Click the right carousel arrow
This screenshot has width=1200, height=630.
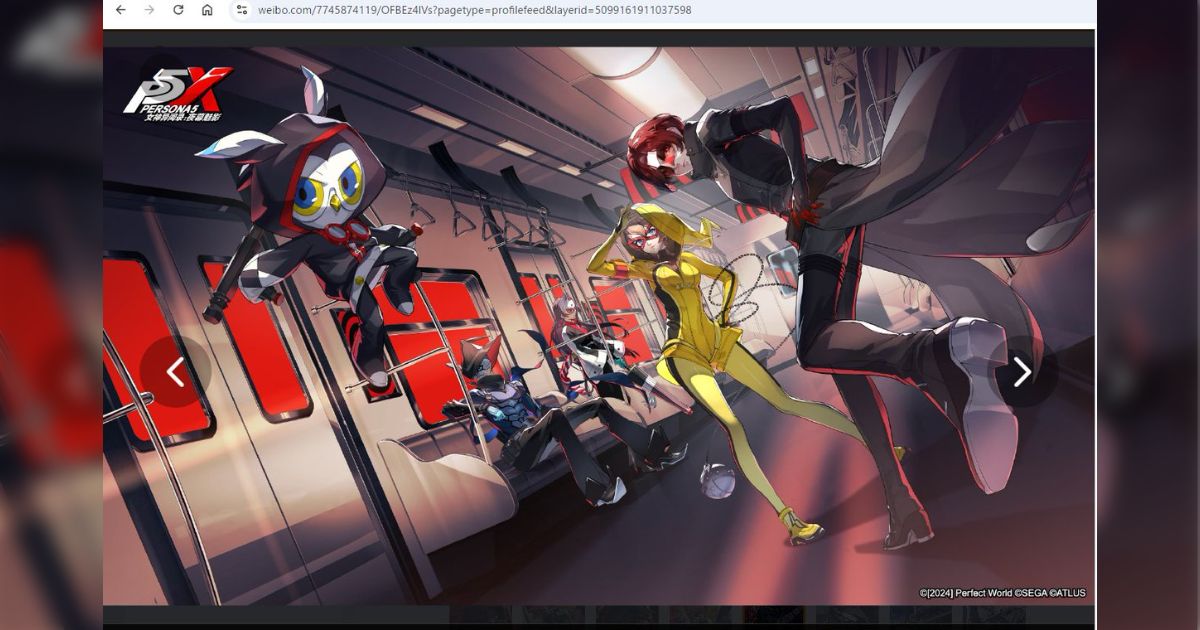(1022, 371)
